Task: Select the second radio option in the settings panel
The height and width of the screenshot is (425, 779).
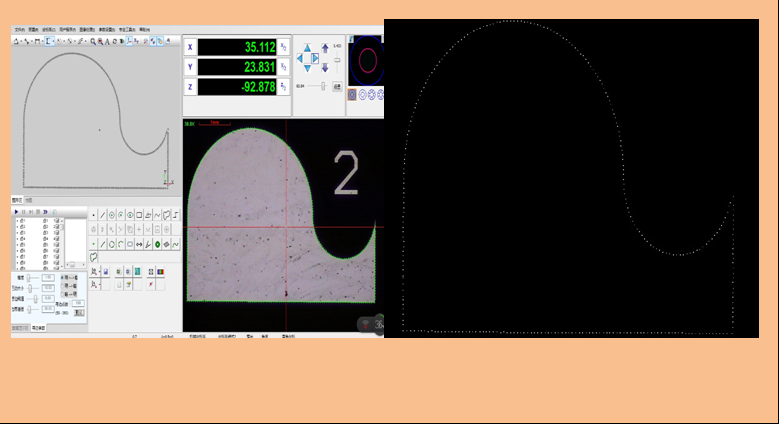Action: [64, 285]
